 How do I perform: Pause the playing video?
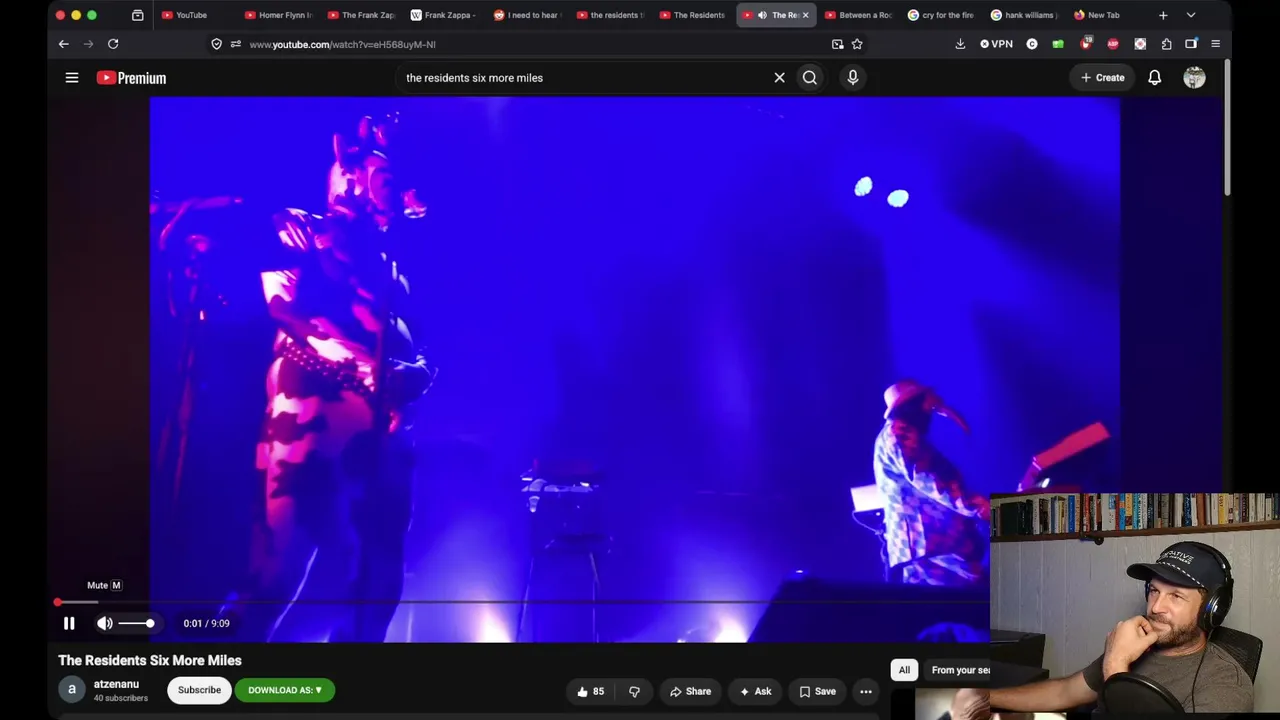click(69, 623)
